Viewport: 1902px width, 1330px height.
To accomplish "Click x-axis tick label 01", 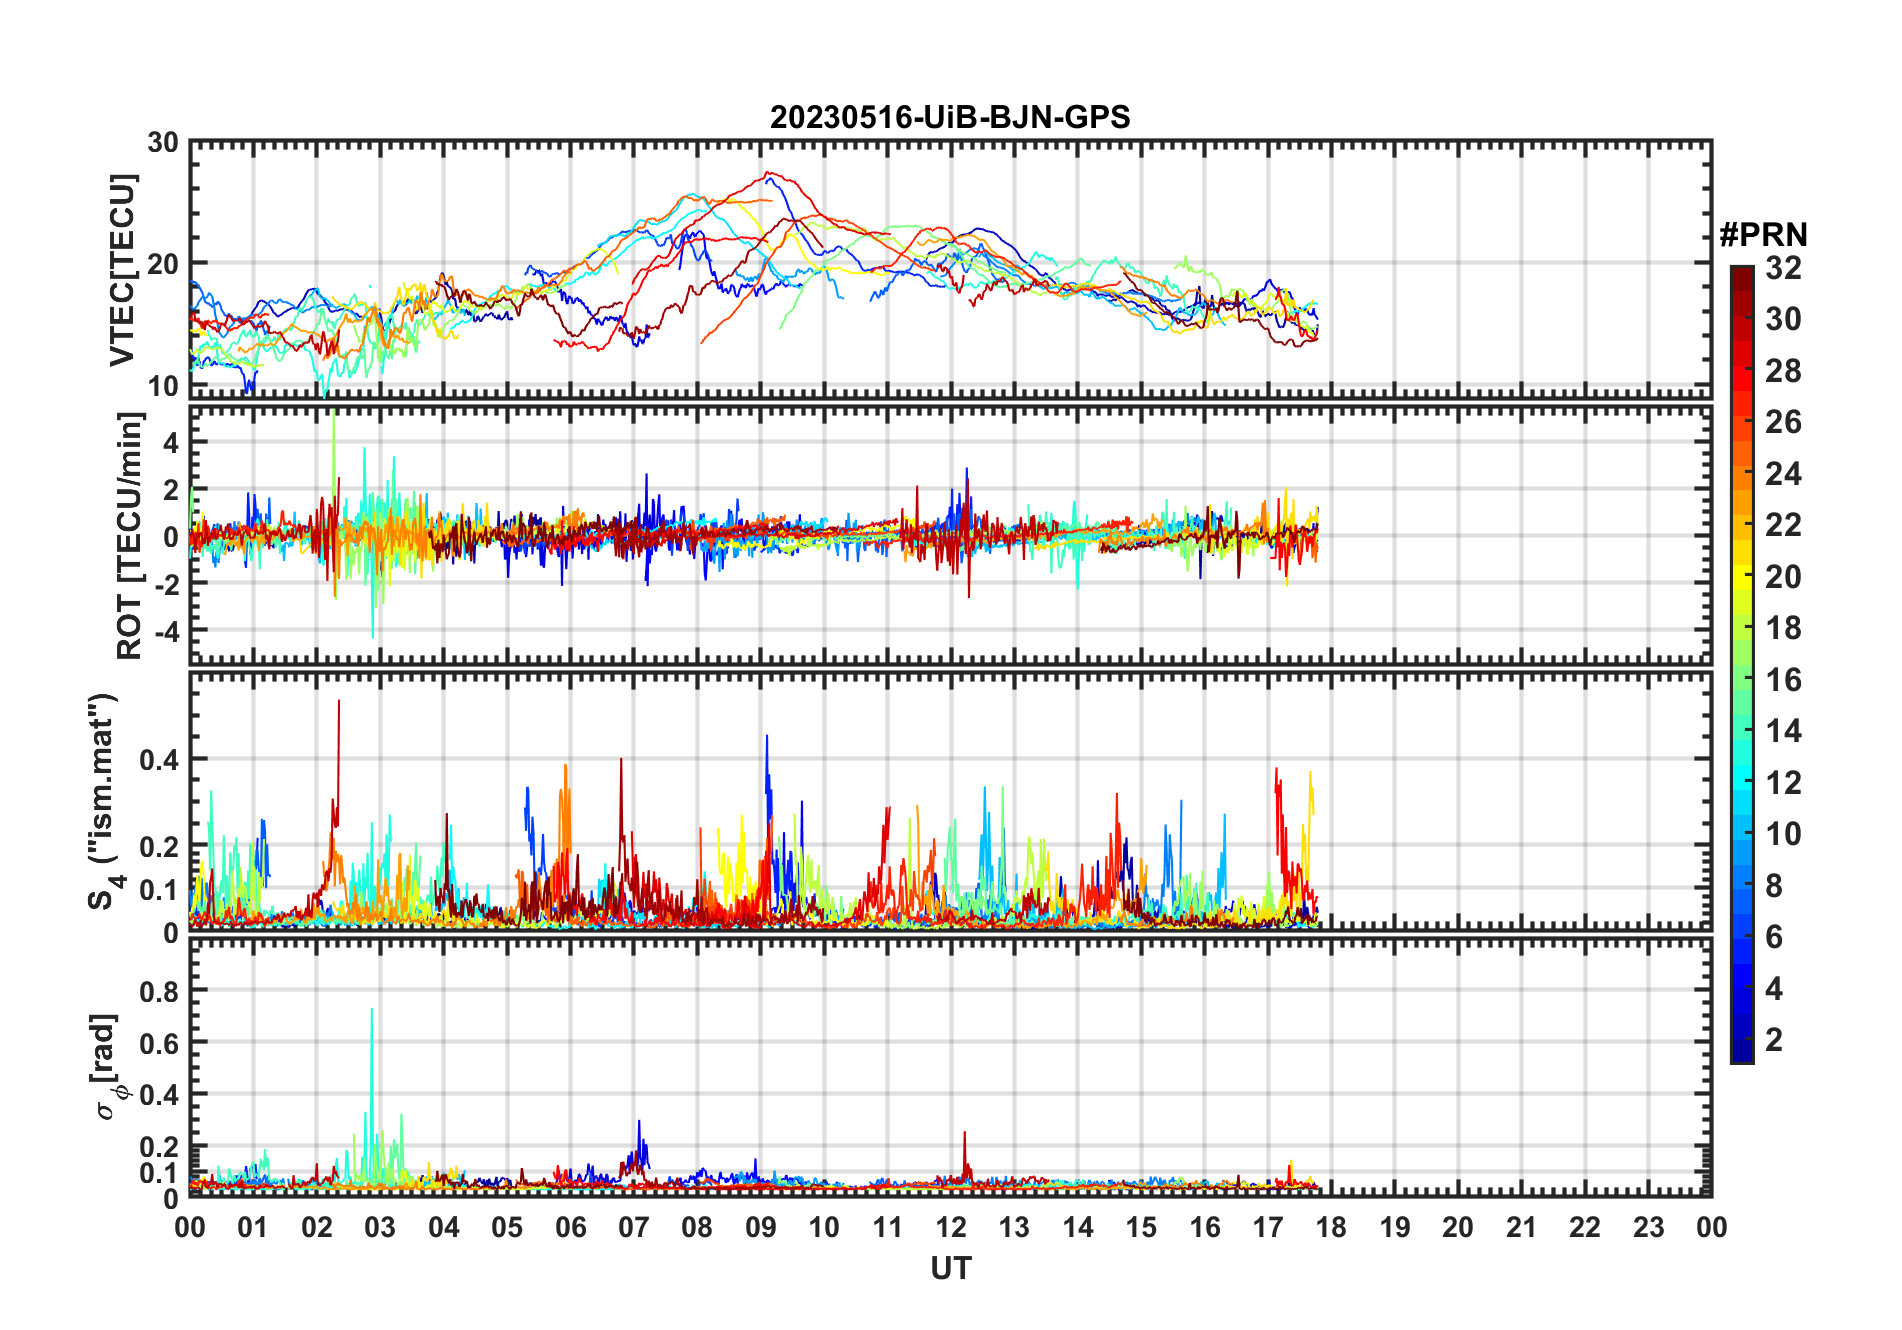I will [253, 1227].
